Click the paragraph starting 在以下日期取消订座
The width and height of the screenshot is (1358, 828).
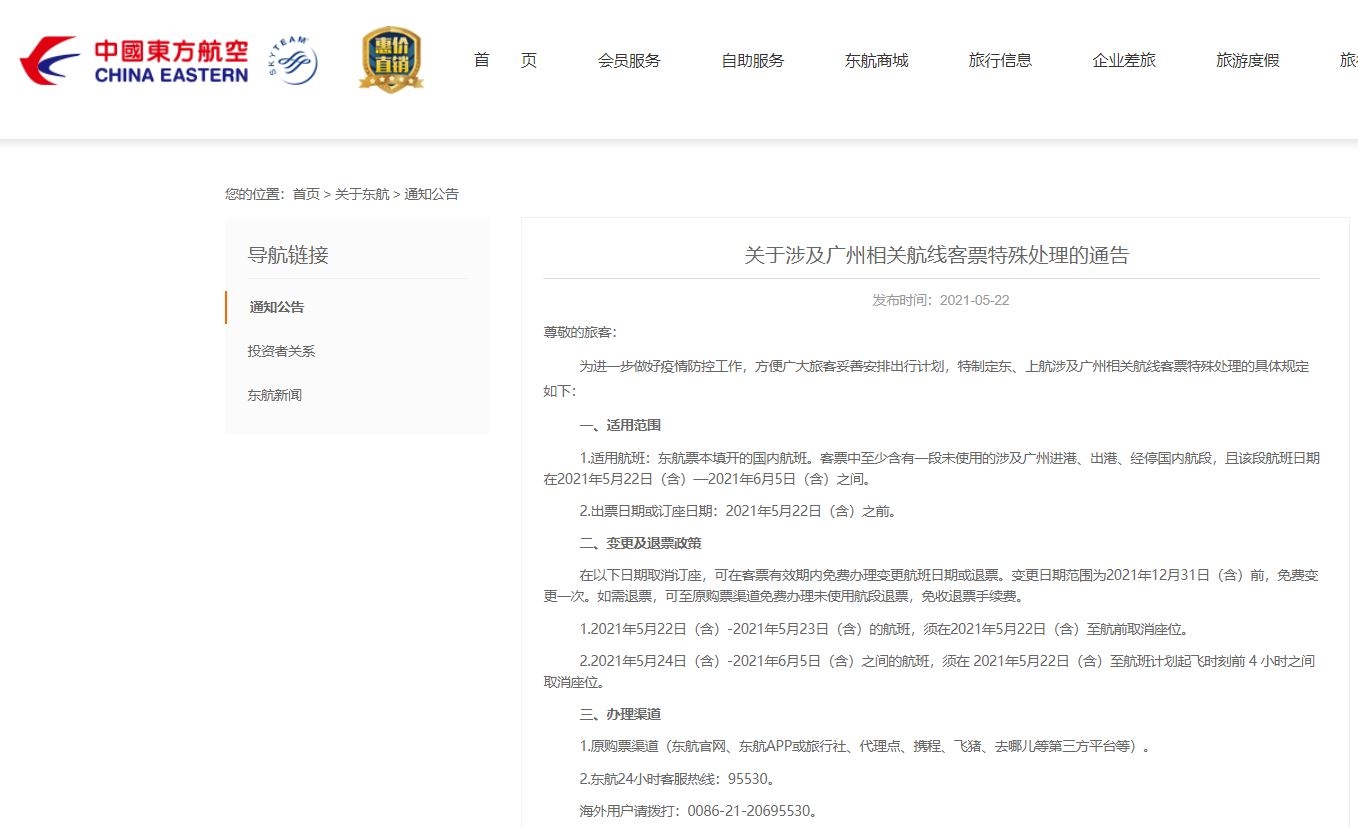[x=932, y=586]
